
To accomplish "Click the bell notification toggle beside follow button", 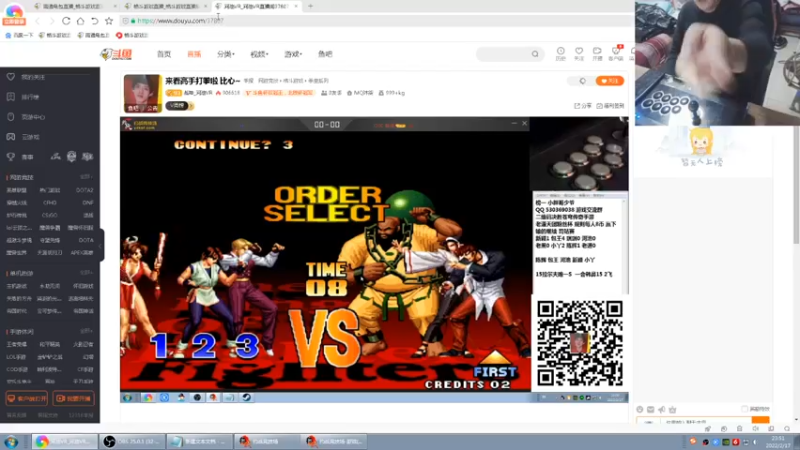I will [x=582, y=81].
